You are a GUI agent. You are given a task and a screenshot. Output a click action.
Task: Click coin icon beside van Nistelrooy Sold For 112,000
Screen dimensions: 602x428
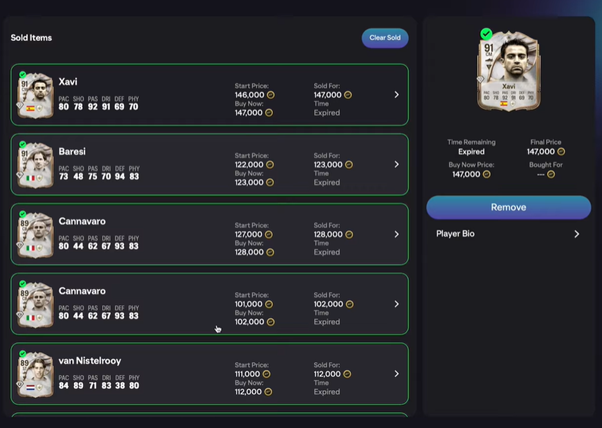347,374
